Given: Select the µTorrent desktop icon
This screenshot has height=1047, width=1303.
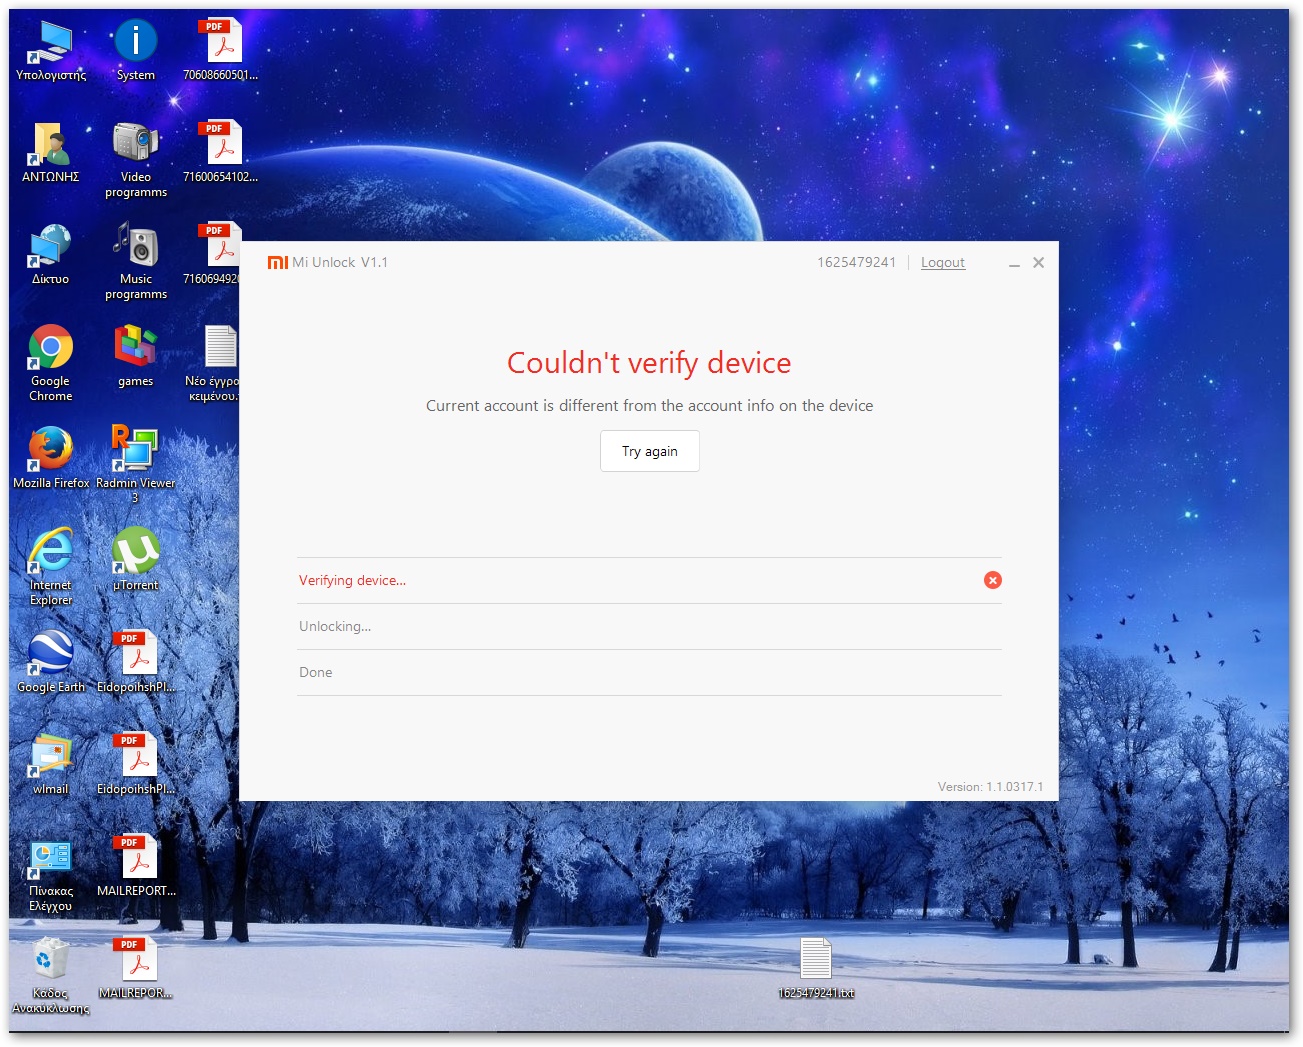Looking at the screenshot, I should (136, 561).
